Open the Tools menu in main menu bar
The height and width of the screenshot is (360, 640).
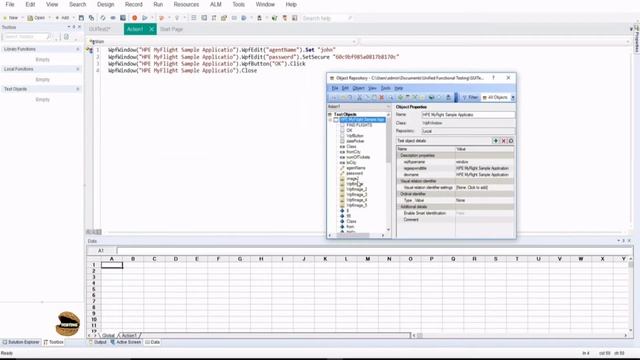[x=238, y=4]
